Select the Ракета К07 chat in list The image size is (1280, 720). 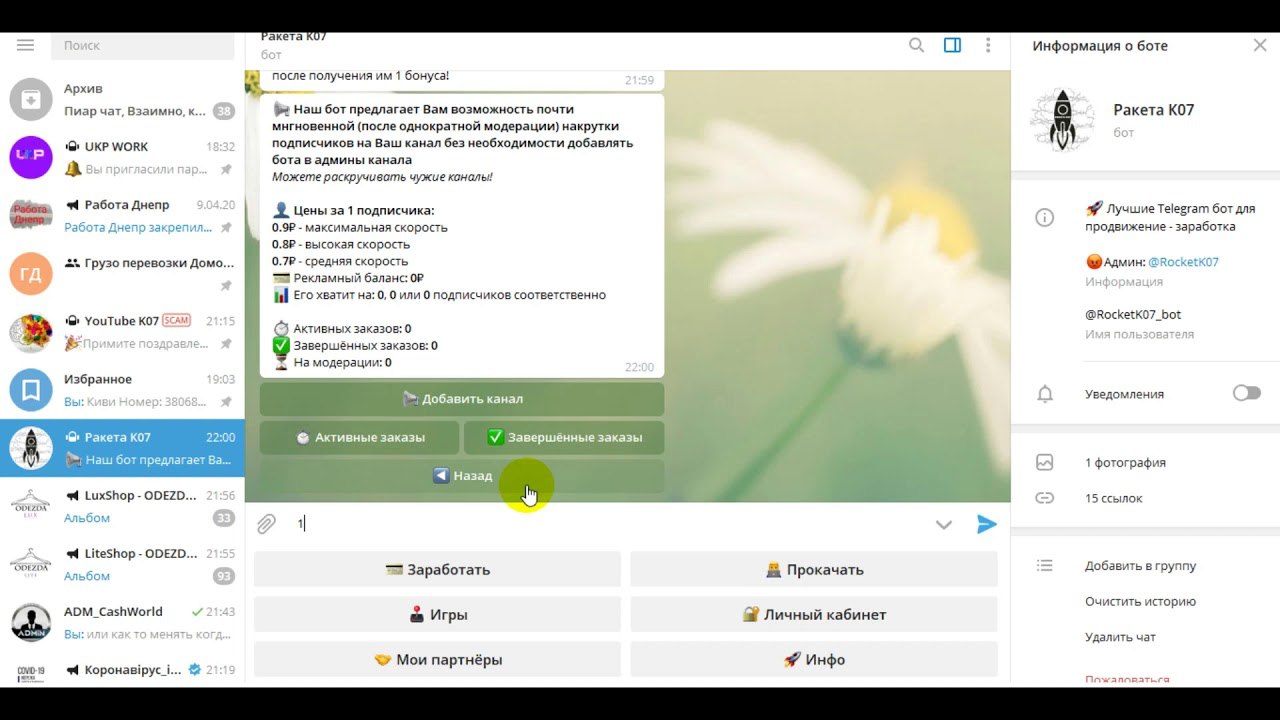coord(122,447)
